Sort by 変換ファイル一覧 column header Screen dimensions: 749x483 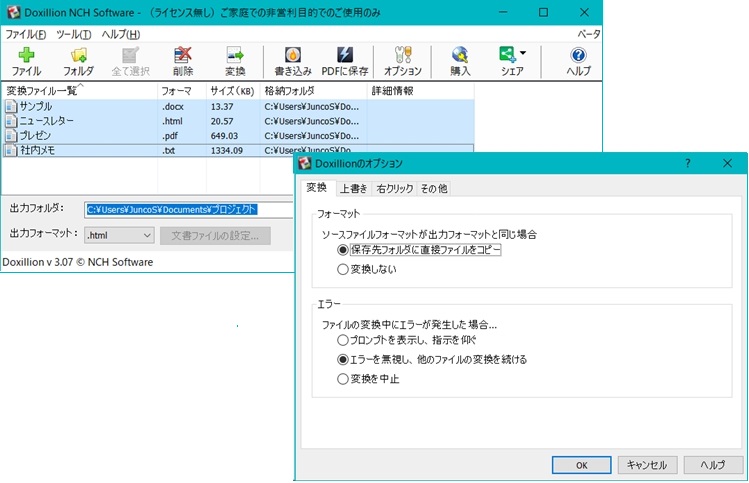[x=79, y=91]
